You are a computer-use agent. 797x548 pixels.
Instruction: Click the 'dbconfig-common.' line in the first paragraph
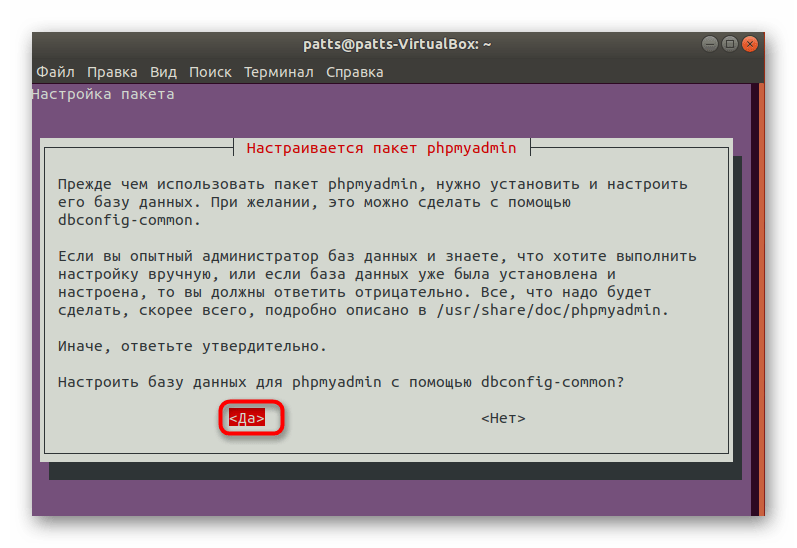129,220
